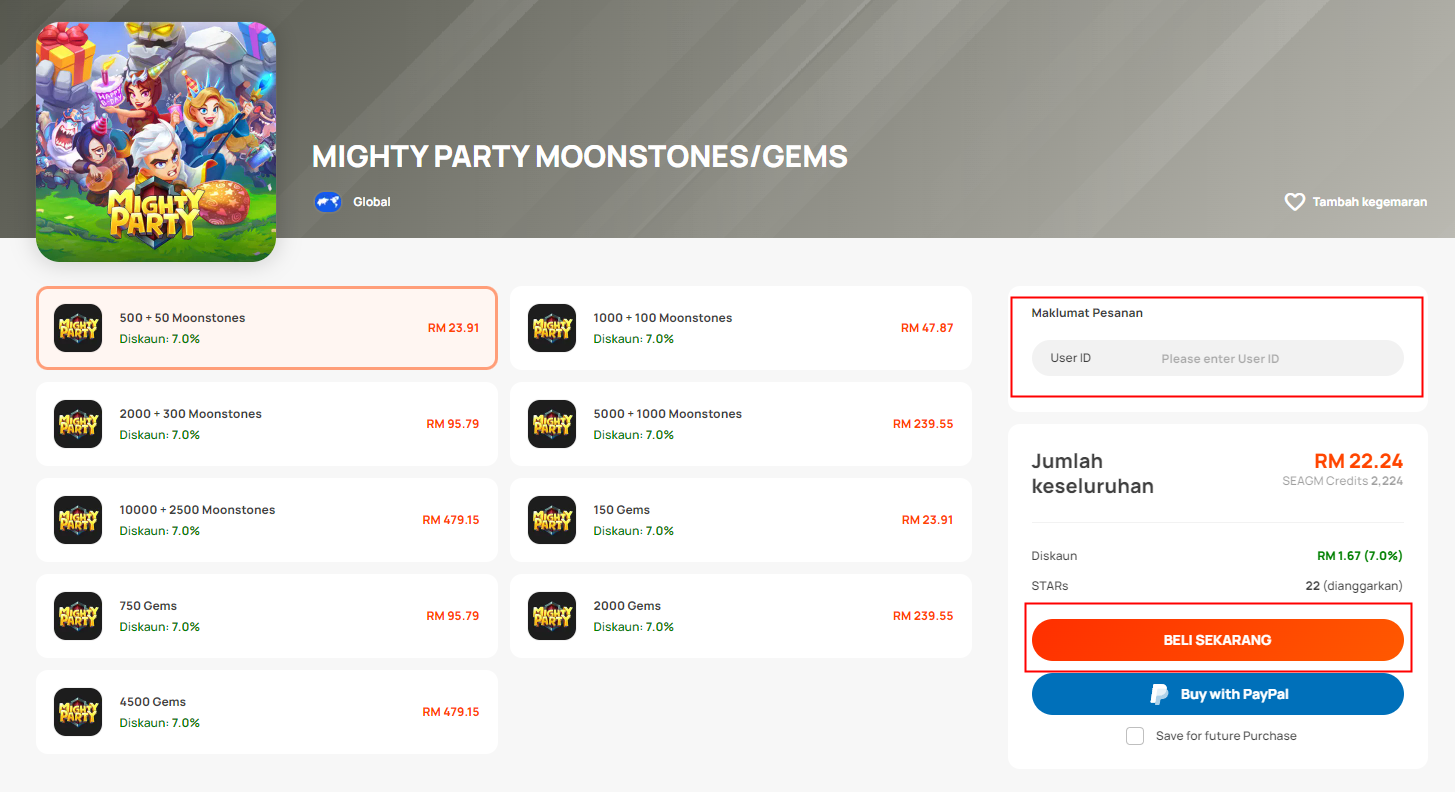Click the Global region globe icon
The width and height of the screenshot is (1455, 792).
pos(328,202)
